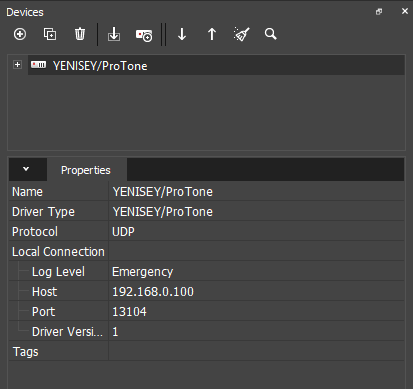Click the Duplicate device icon
The image size is (413, 389).
point(50,34)
